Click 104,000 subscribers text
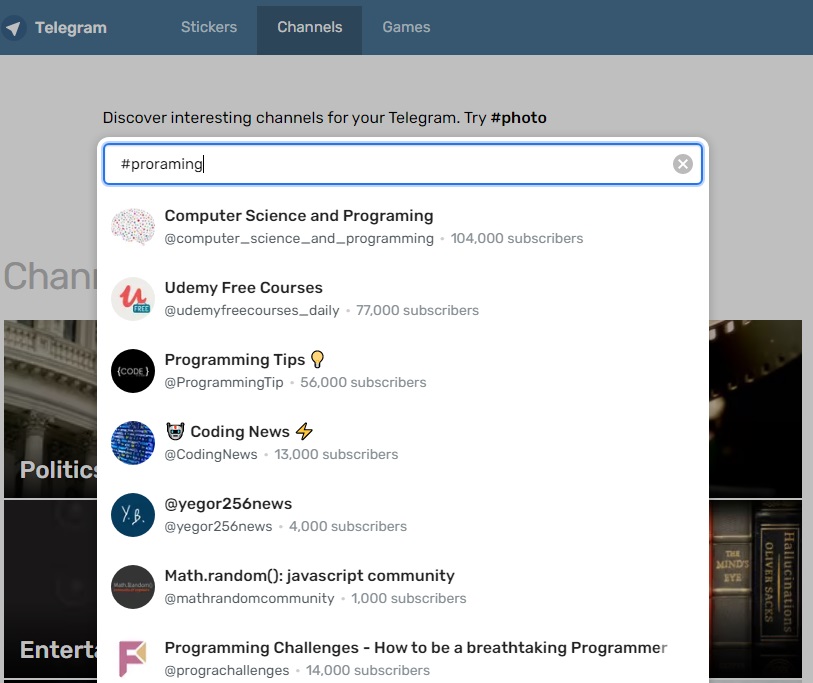The height and width of the screenshot is (683, 813). 516,239
